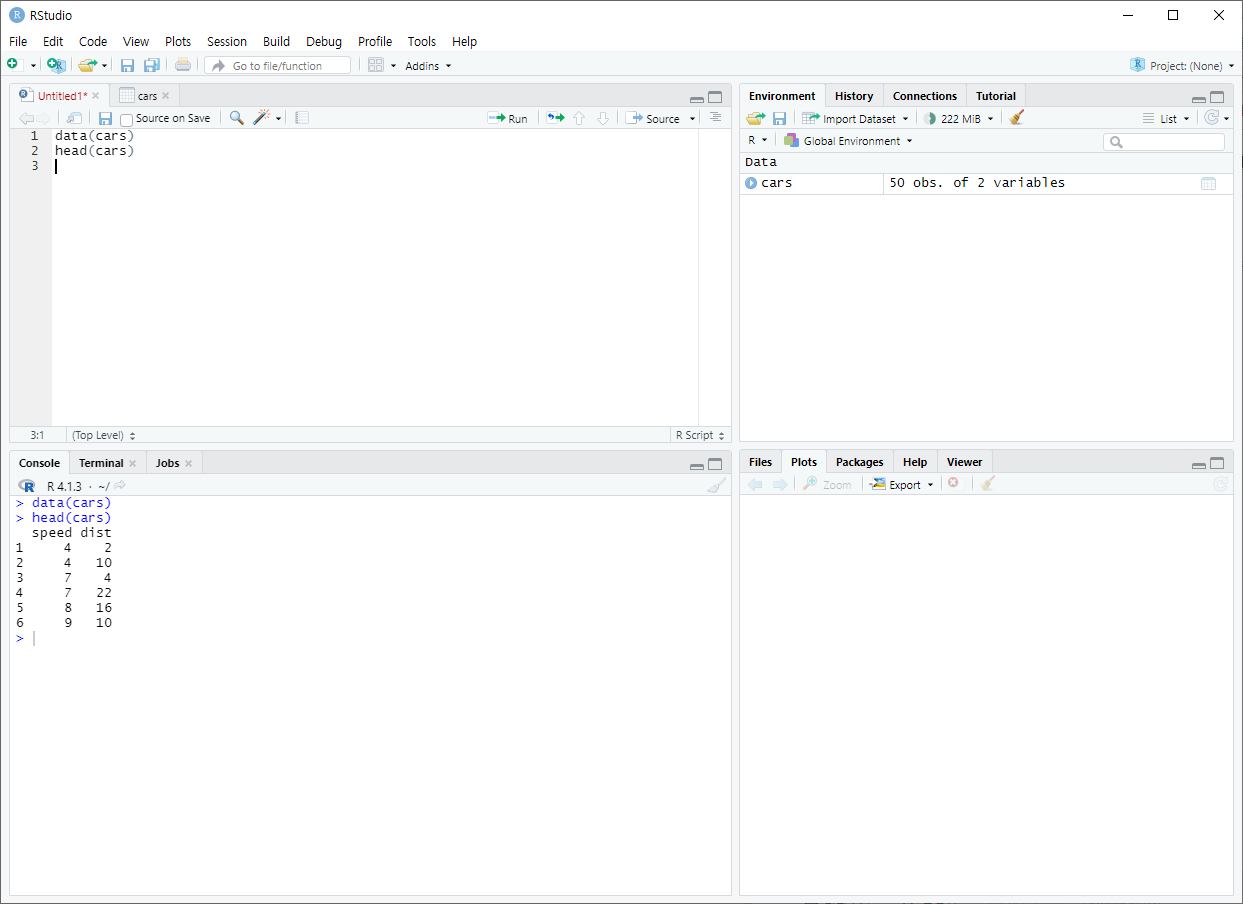Click the console input prompt
This screenshot has height=904, width=1243.
pyautogui.click(x=370, y=638)
